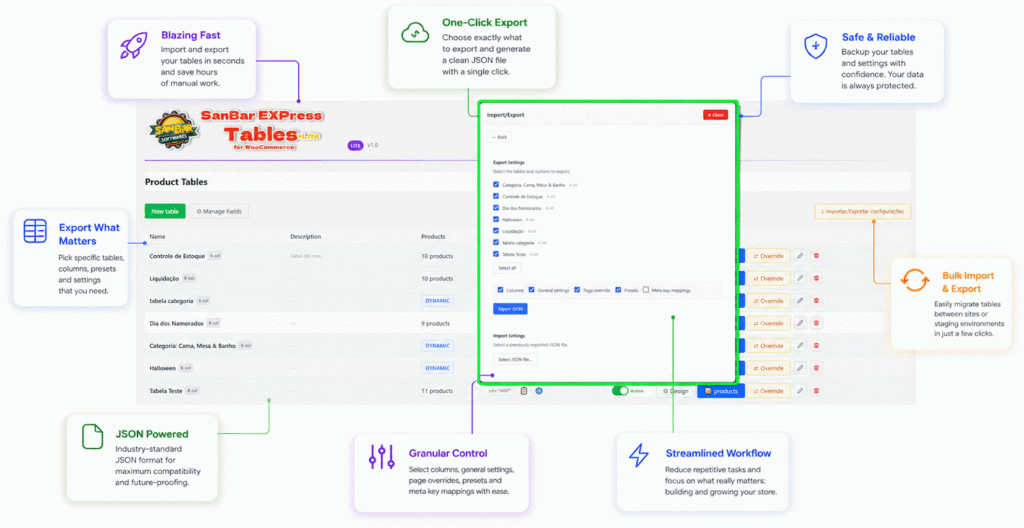Uncheck the Liquidação export checkbox
This screenshot has width=1024, height=528.
point(496,231)
